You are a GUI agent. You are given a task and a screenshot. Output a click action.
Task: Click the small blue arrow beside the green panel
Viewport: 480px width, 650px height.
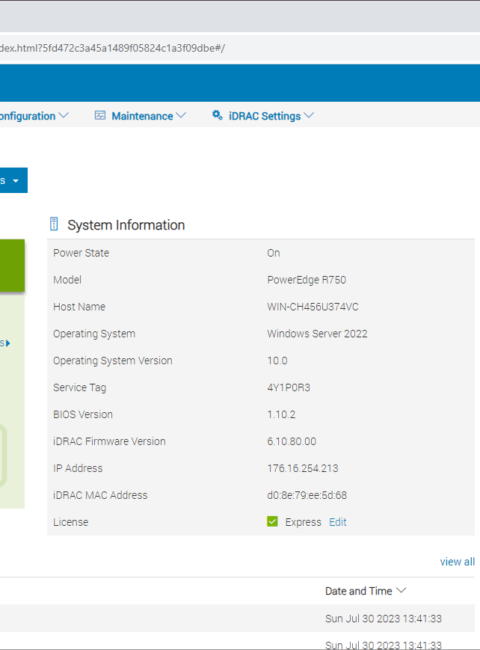click(x=8, y=343)
